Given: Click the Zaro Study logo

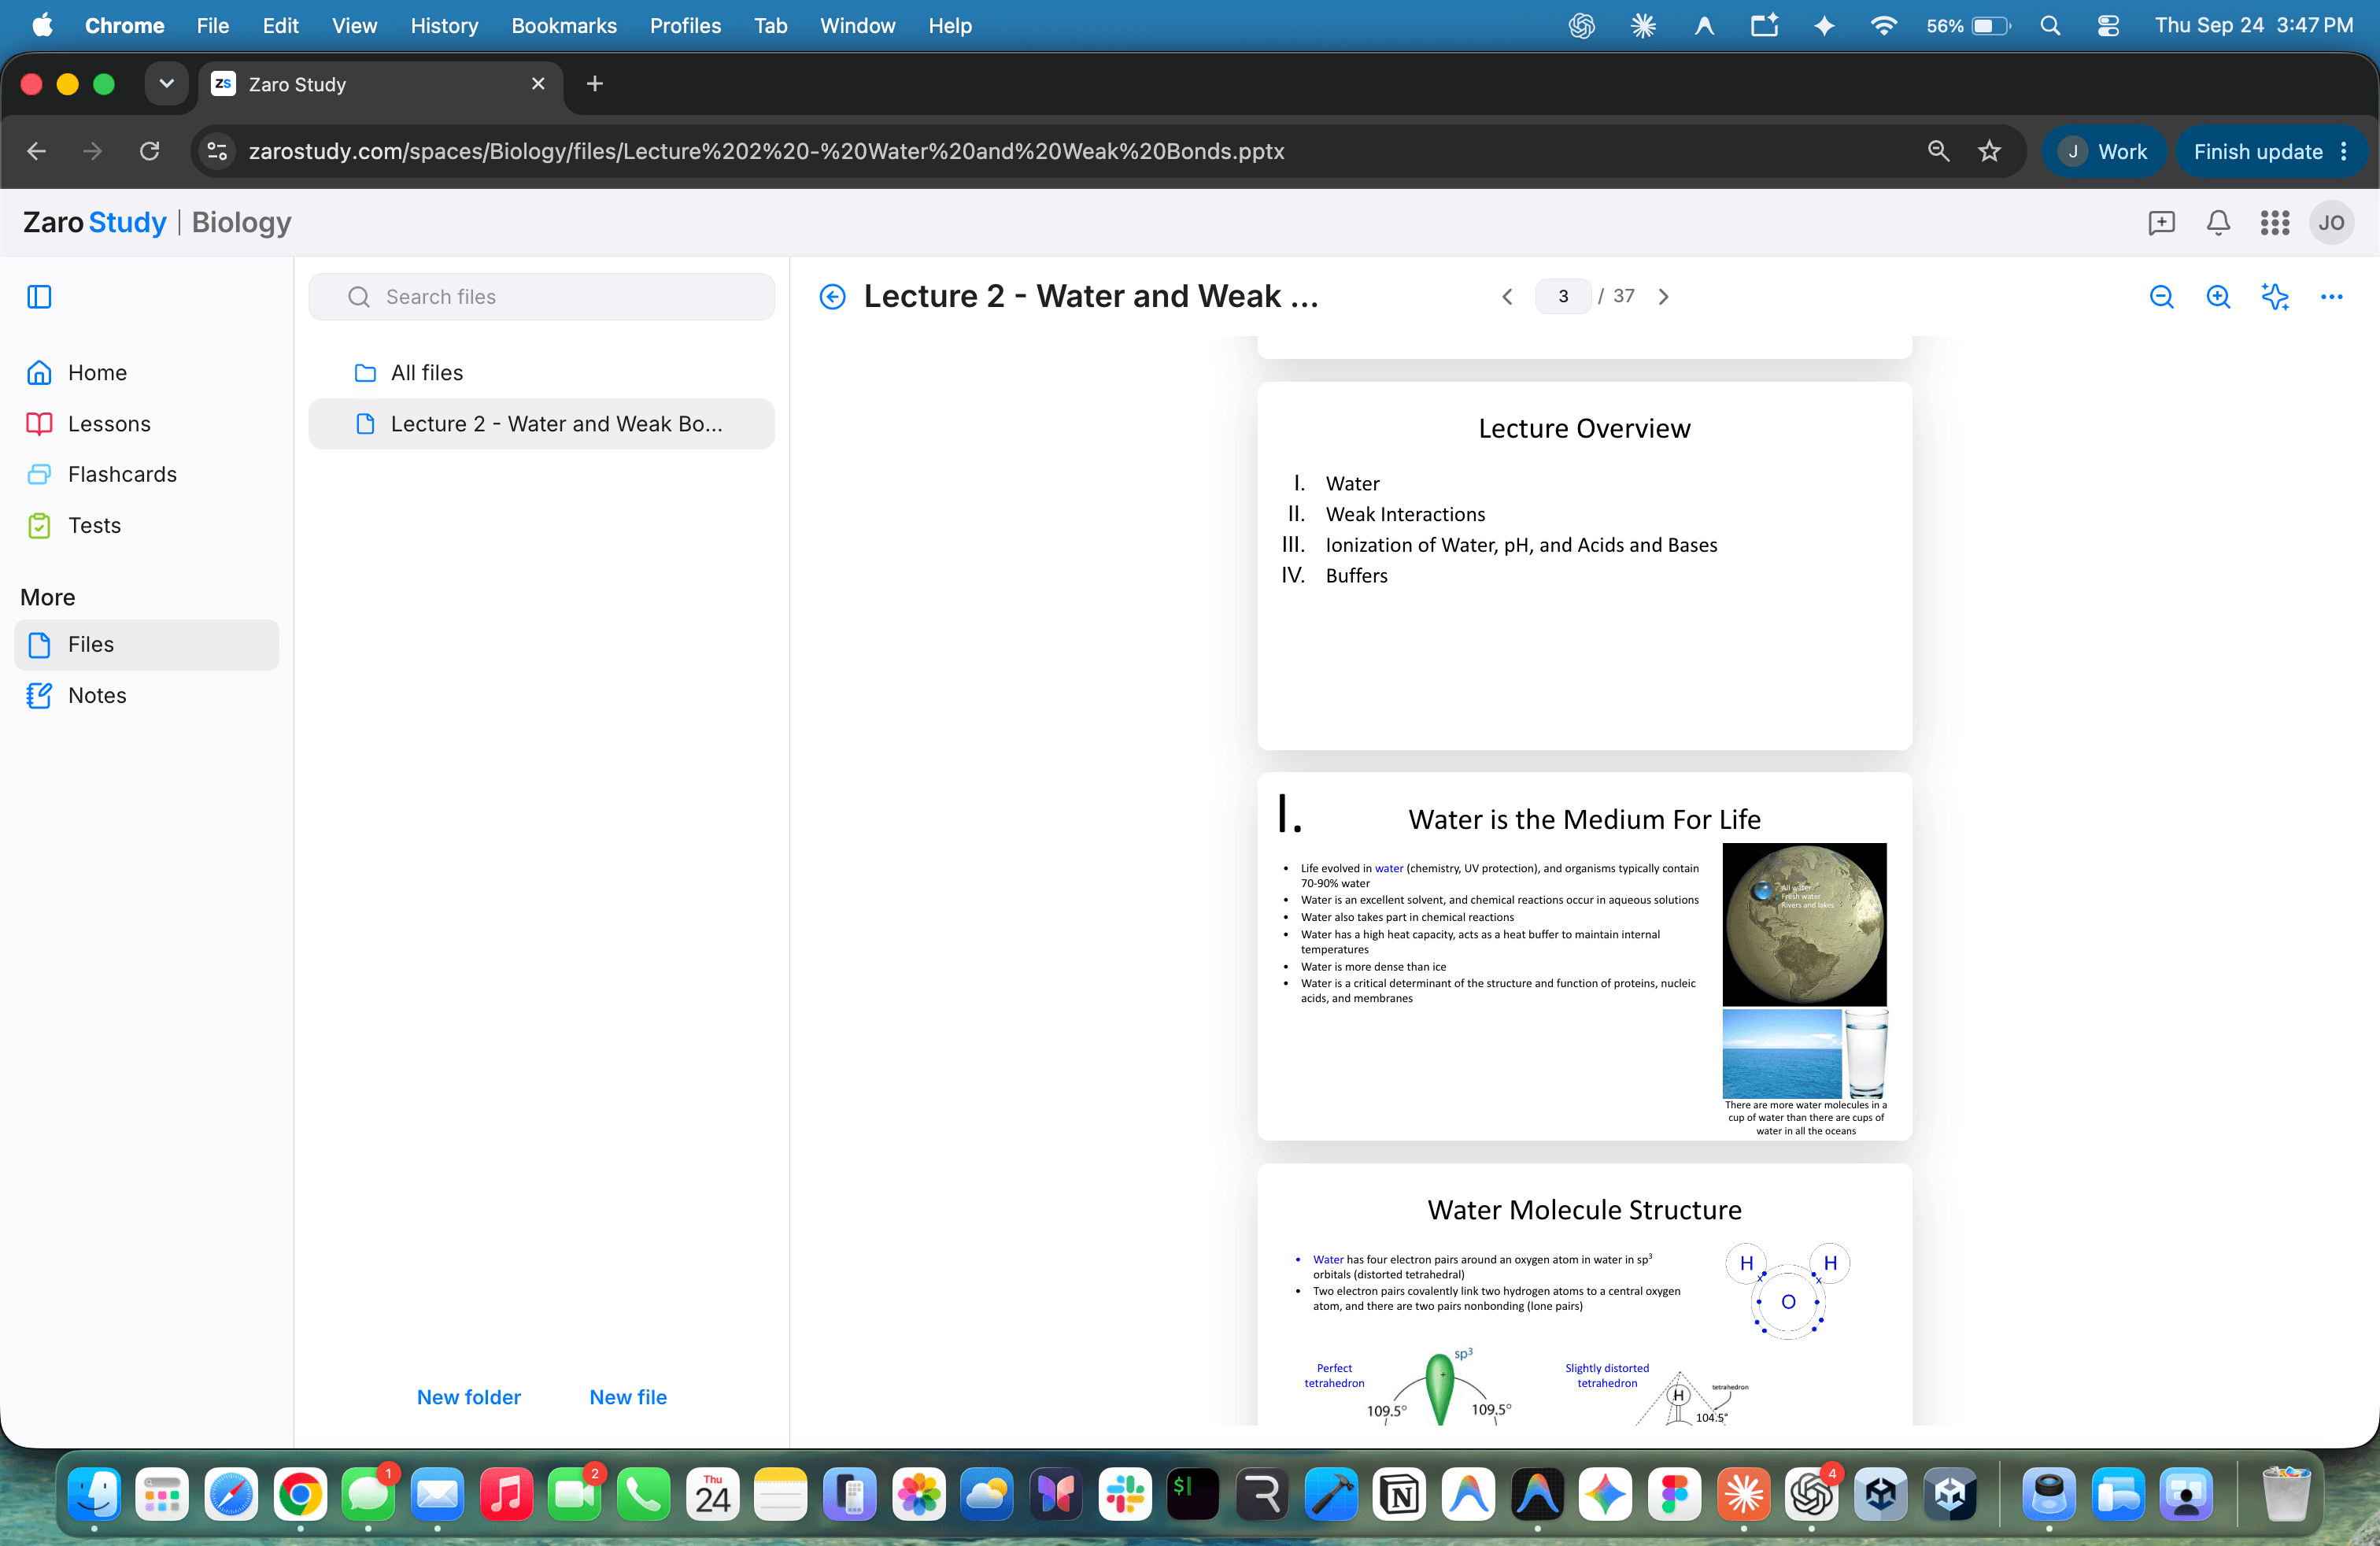Looking at the screenshot, I should (x=95, y=222).
